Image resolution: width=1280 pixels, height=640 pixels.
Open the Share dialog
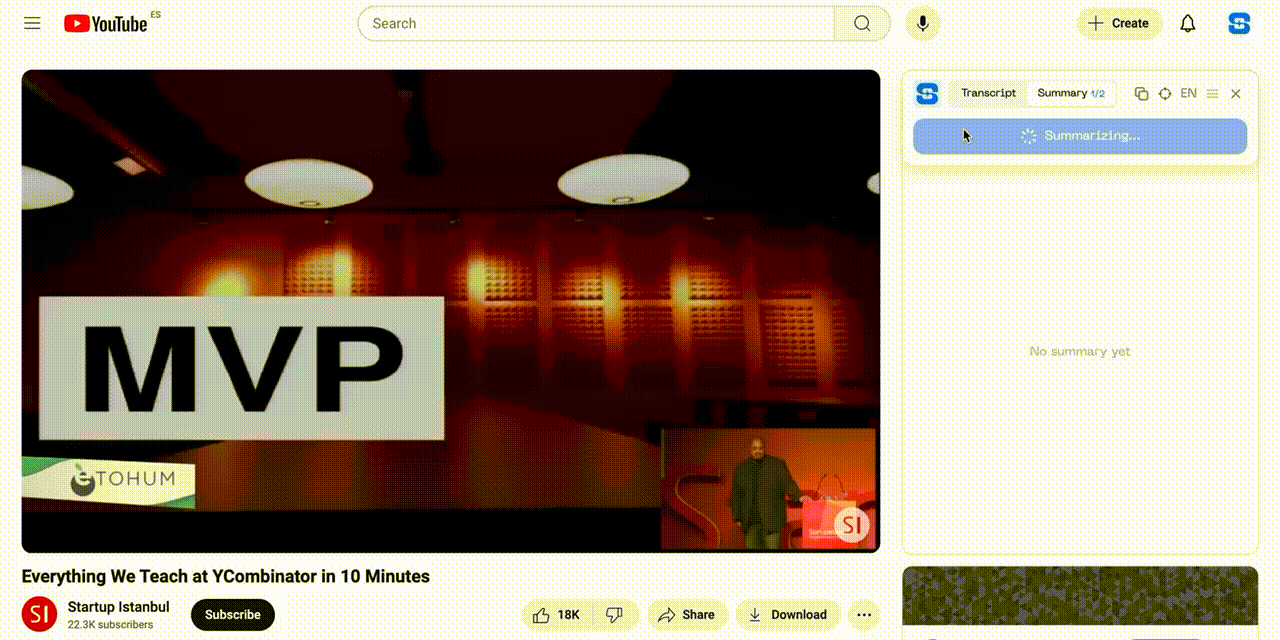click(687, 615)
